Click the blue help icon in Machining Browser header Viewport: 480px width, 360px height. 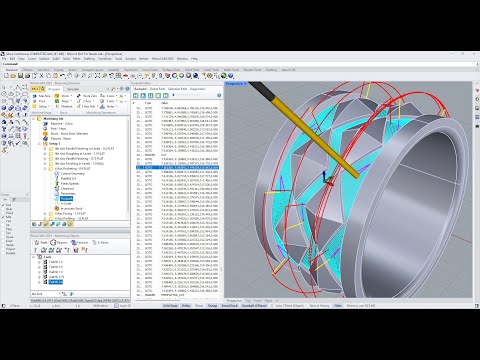[x=127, y=89]
